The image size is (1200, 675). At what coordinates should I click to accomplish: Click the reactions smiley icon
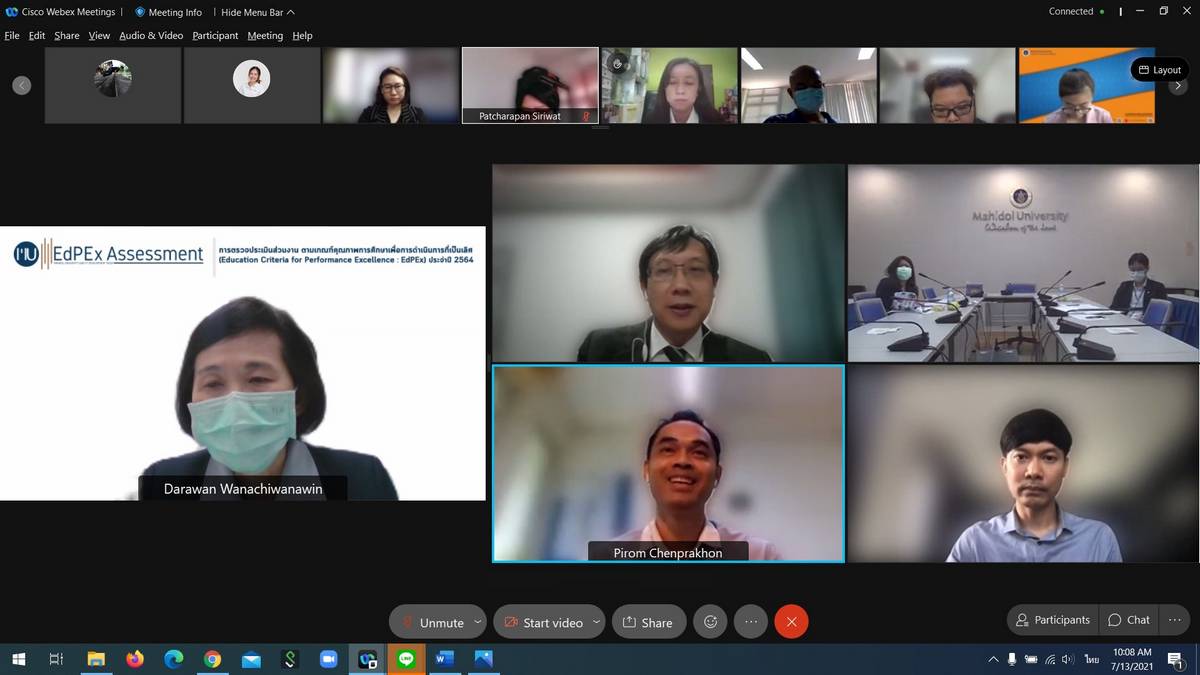[x=710, y=622]
